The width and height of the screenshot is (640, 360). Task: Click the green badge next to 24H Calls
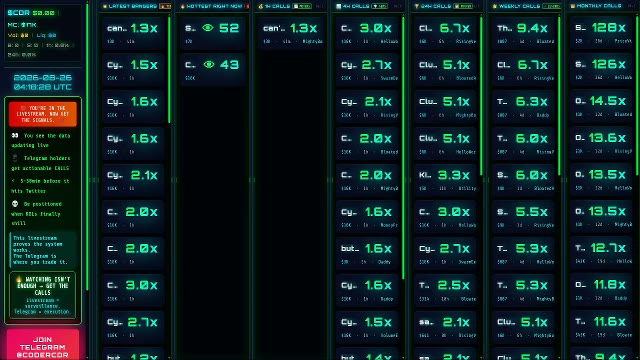pos(463,6)
